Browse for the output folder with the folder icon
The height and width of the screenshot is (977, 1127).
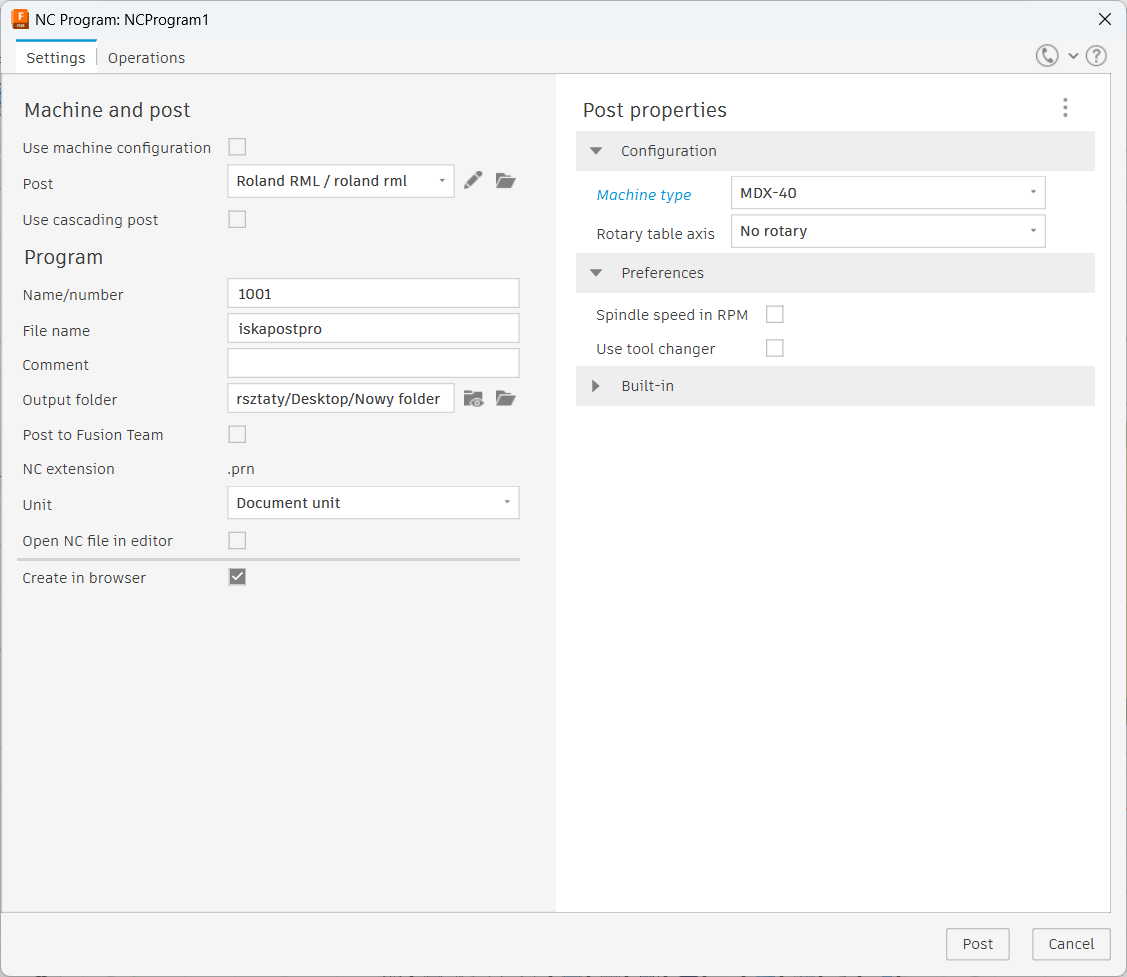506,398
